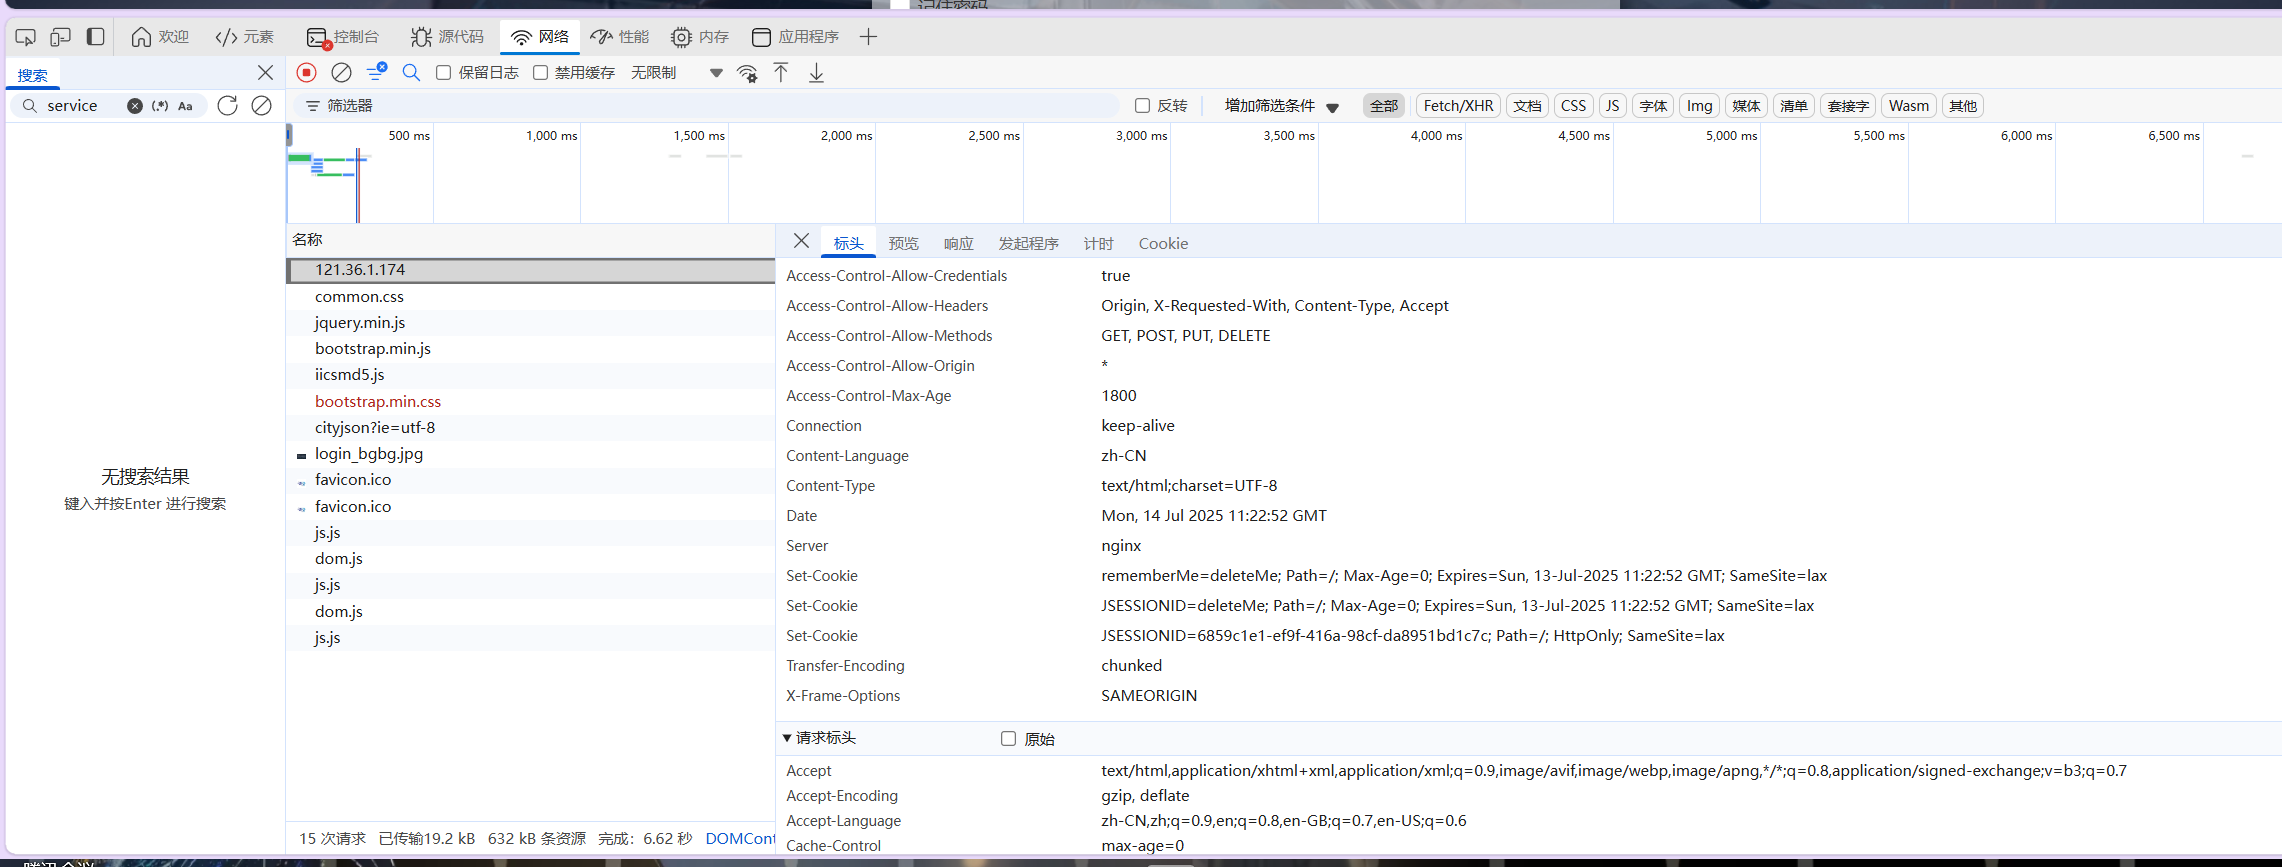Open the 控制台 (Console) tab
2282x867 pixels.
[343, 37]
